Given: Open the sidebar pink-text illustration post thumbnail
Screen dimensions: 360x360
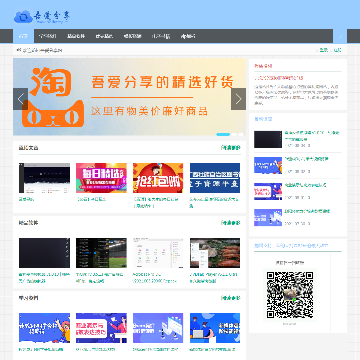Looking at the screenshot, I should tap(268, 191).
